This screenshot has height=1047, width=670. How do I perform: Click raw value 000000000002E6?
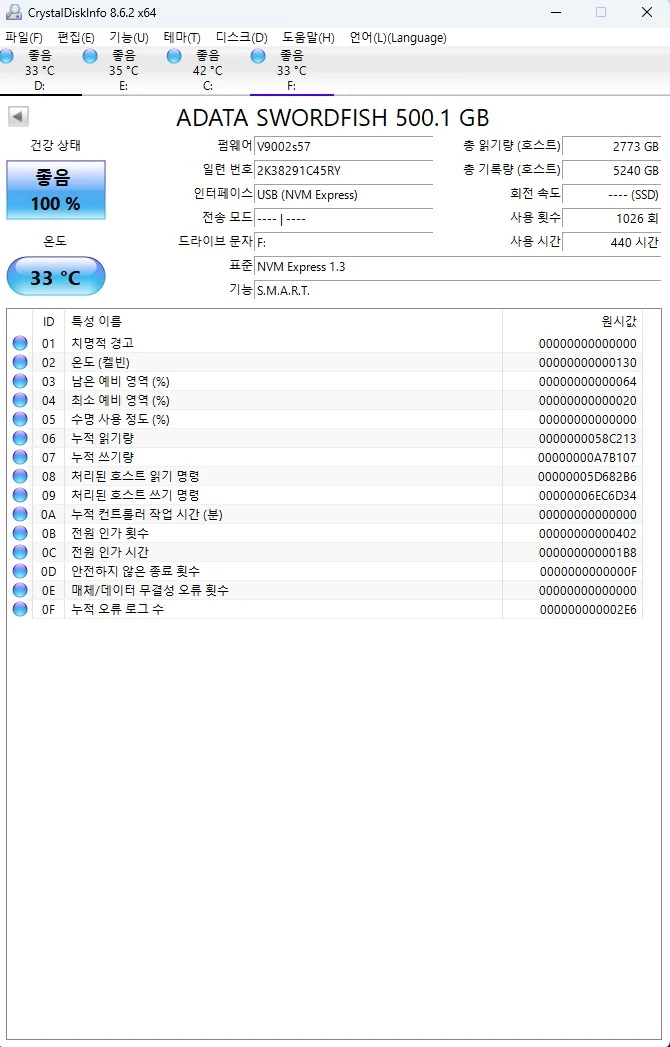coord(587,610)
